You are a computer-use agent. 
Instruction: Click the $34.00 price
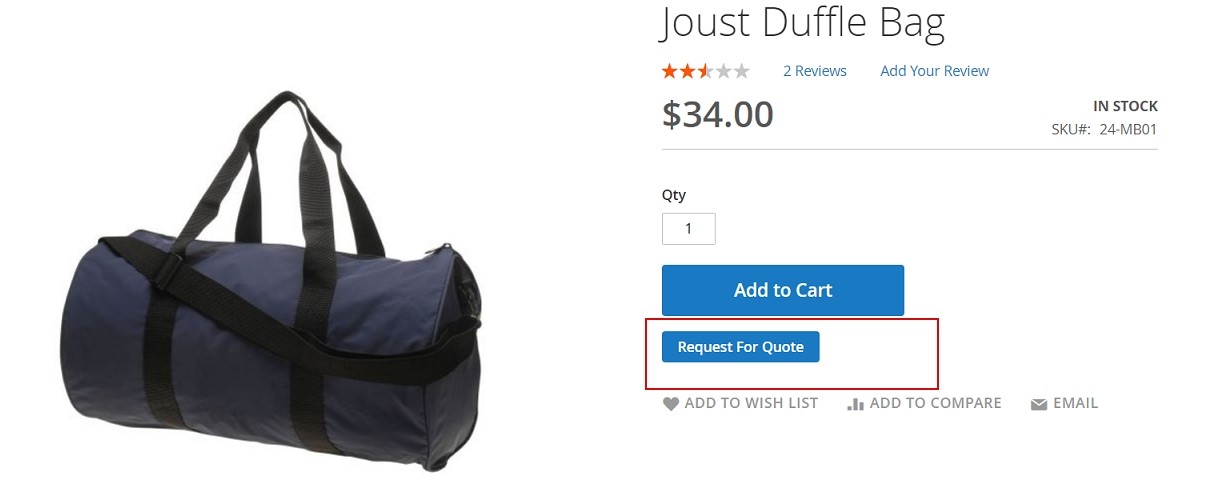pos(717,115)
